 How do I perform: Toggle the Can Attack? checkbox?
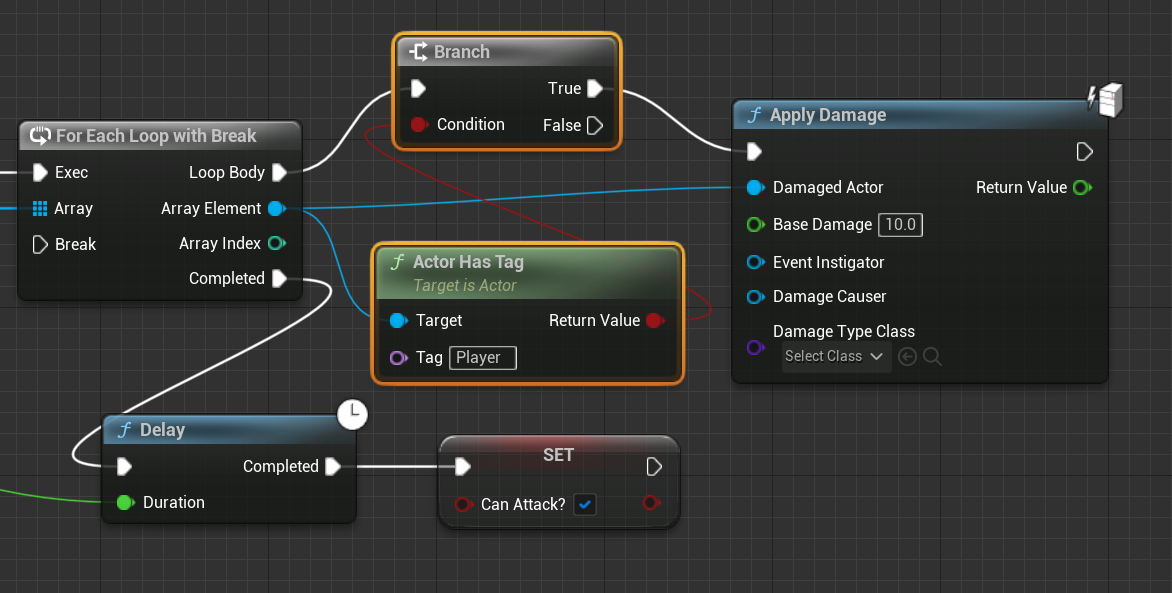point(585,505)
